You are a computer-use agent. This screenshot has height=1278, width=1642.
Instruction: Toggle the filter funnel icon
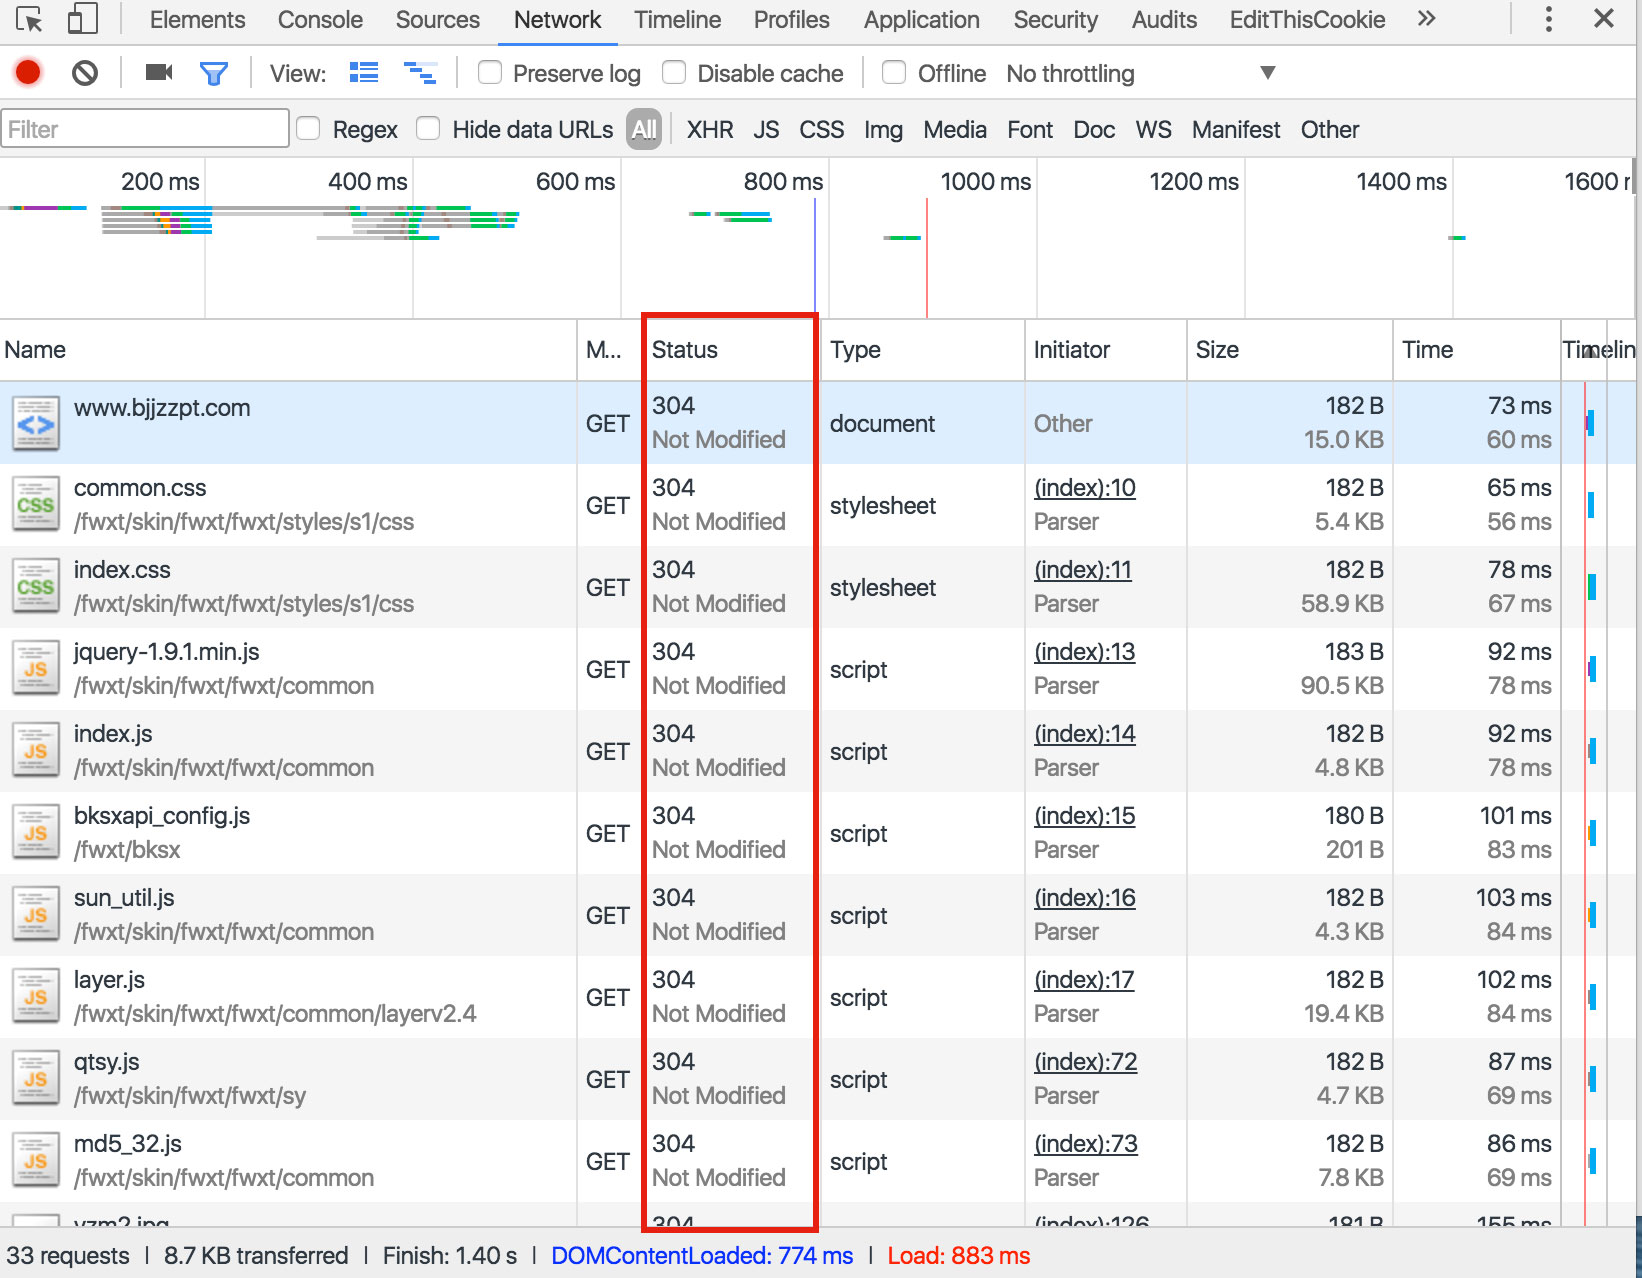click(213, 73)
